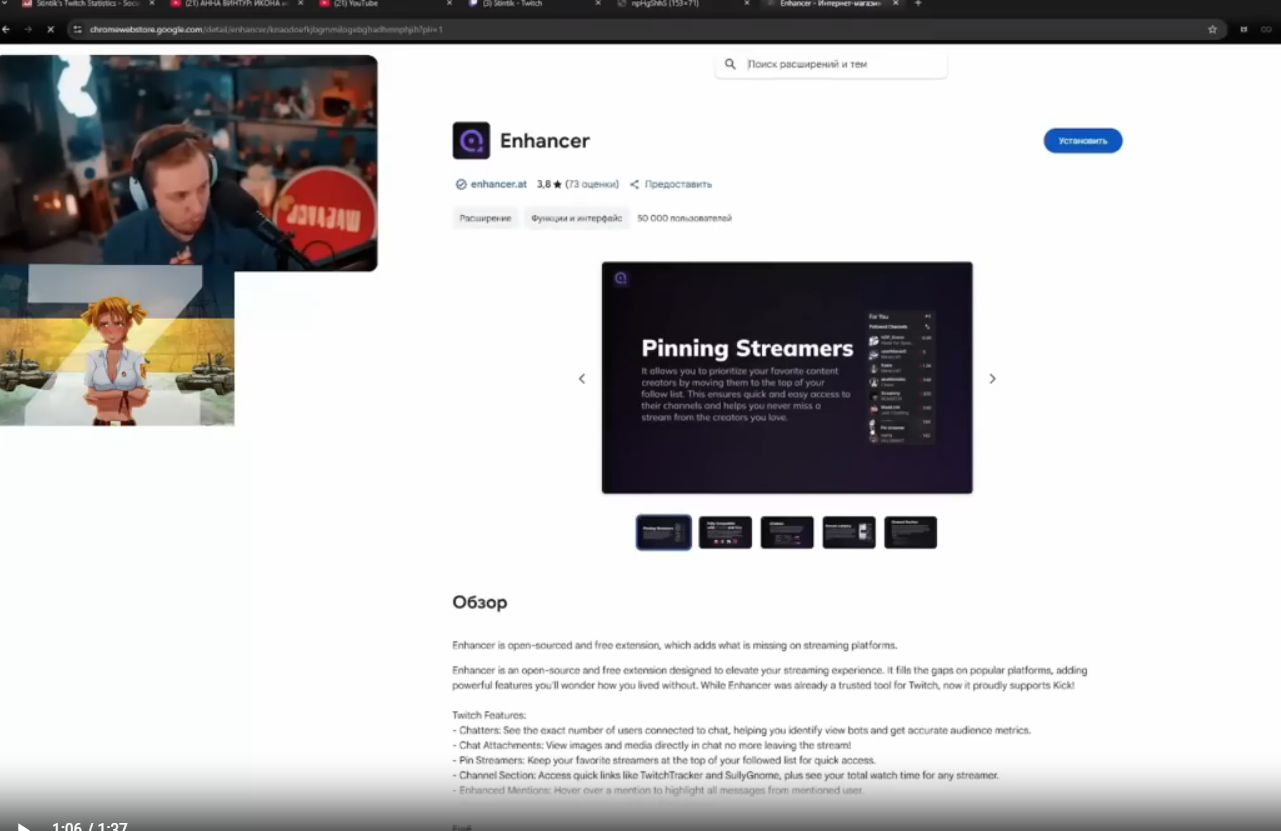Click the anime character image overlay
This screenshot has height=831, width=1281.
[117, 346]
